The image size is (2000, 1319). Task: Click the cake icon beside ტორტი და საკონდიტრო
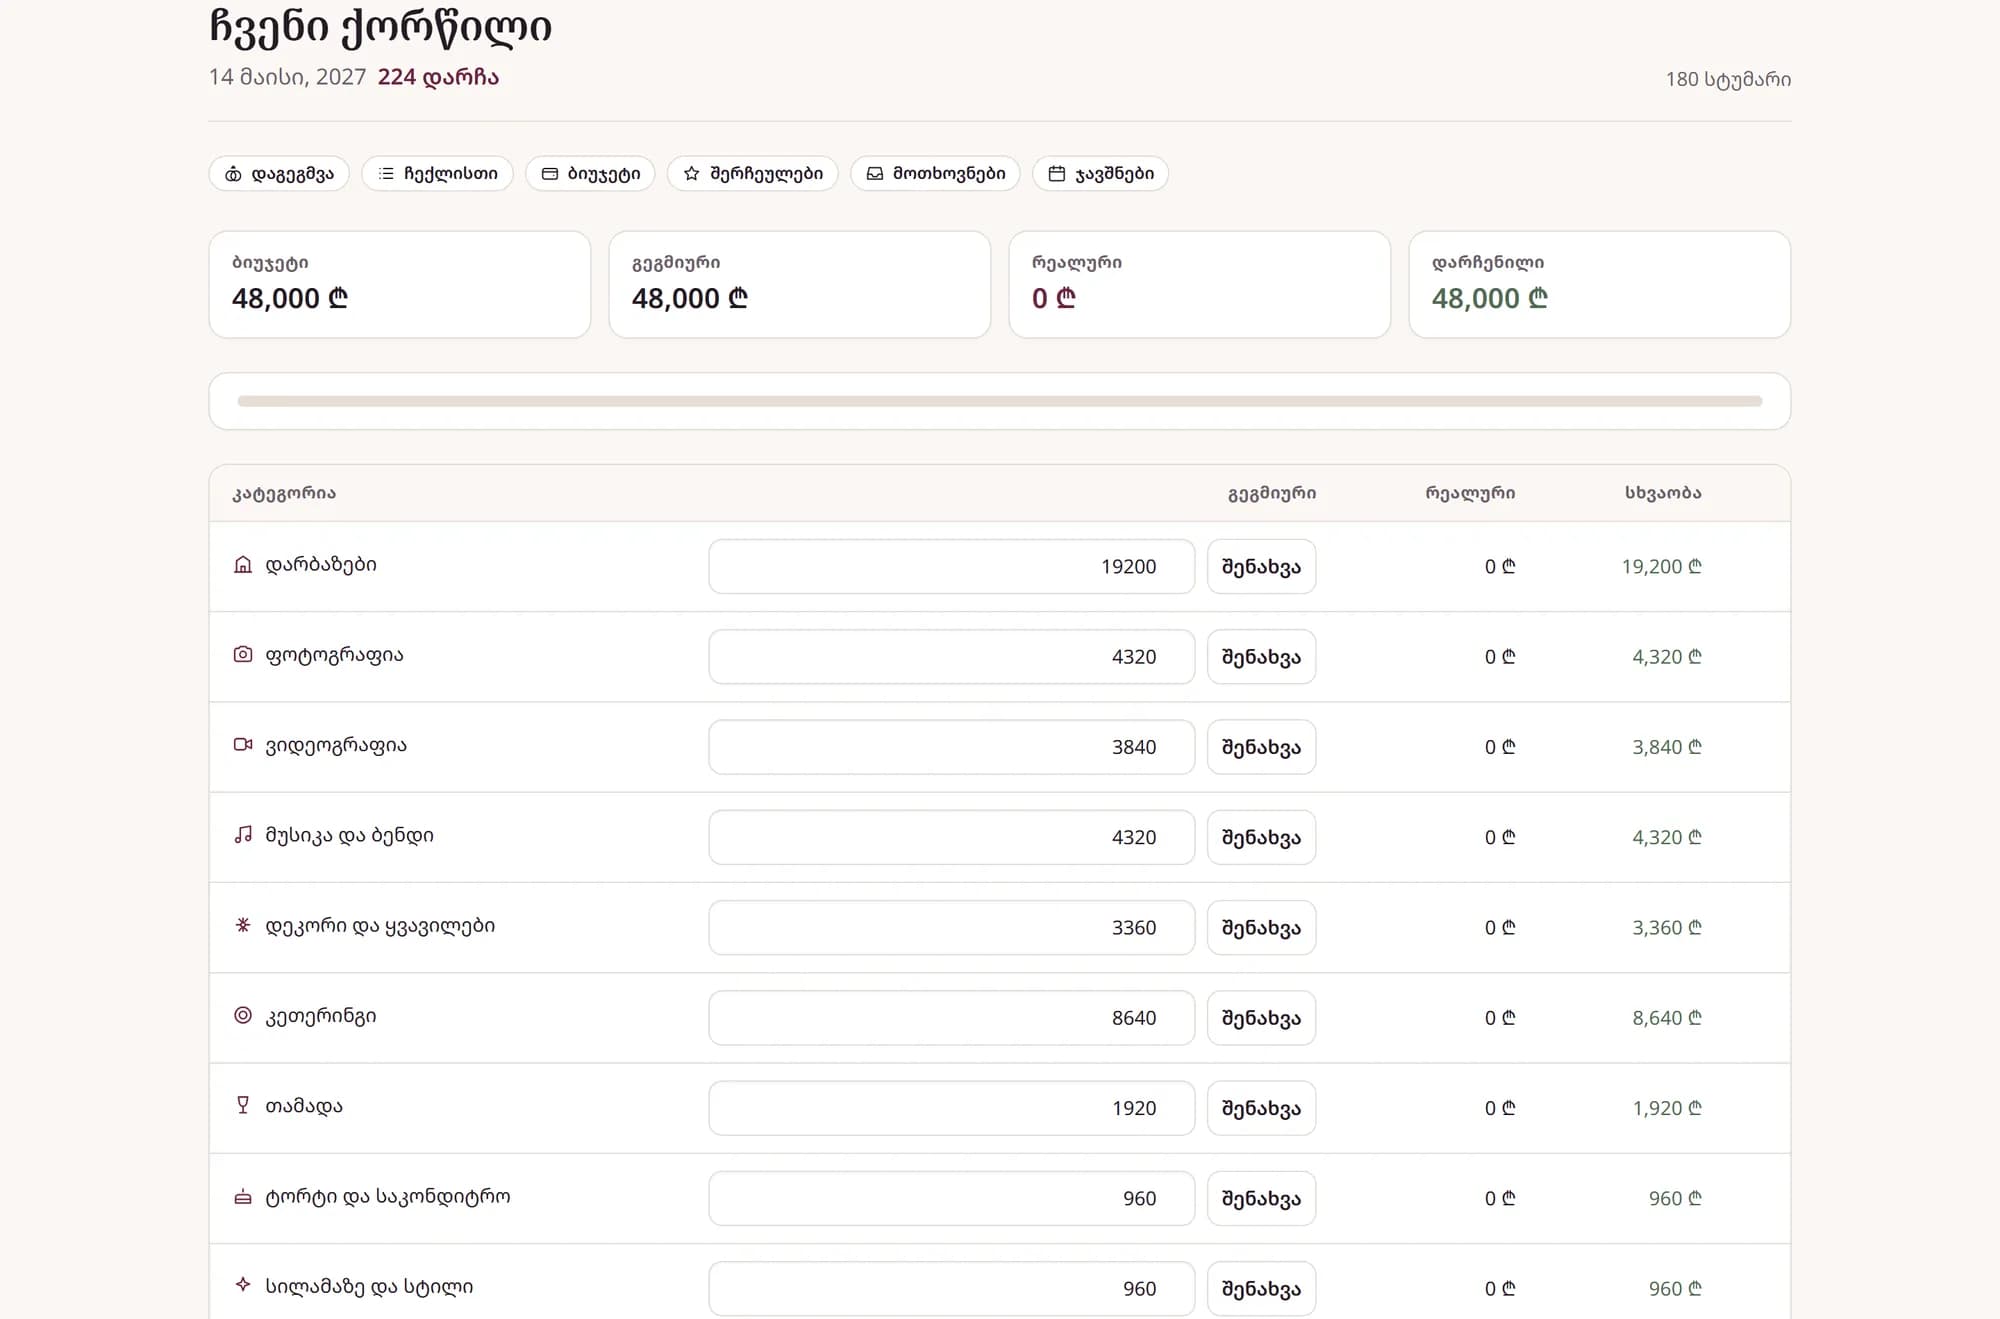[x=243, y=1197]
